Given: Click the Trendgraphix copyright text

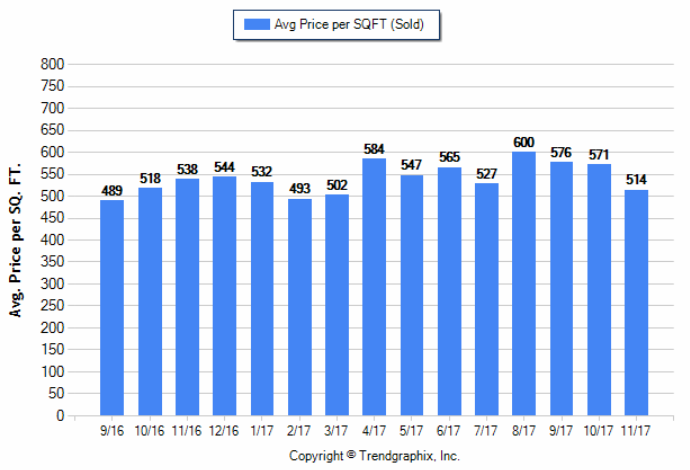Looking at the screenshot, I should coord(374,456).
